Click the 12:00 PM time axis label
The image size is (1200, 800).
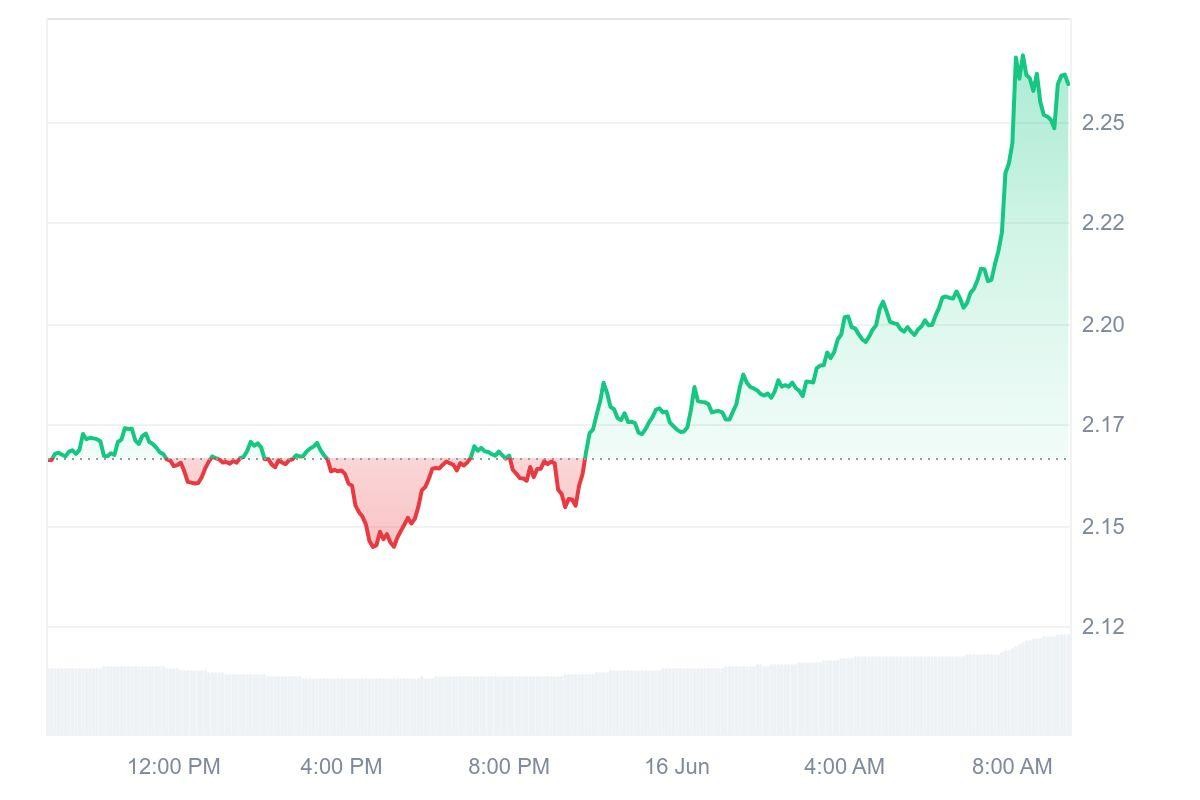point(174,767)
